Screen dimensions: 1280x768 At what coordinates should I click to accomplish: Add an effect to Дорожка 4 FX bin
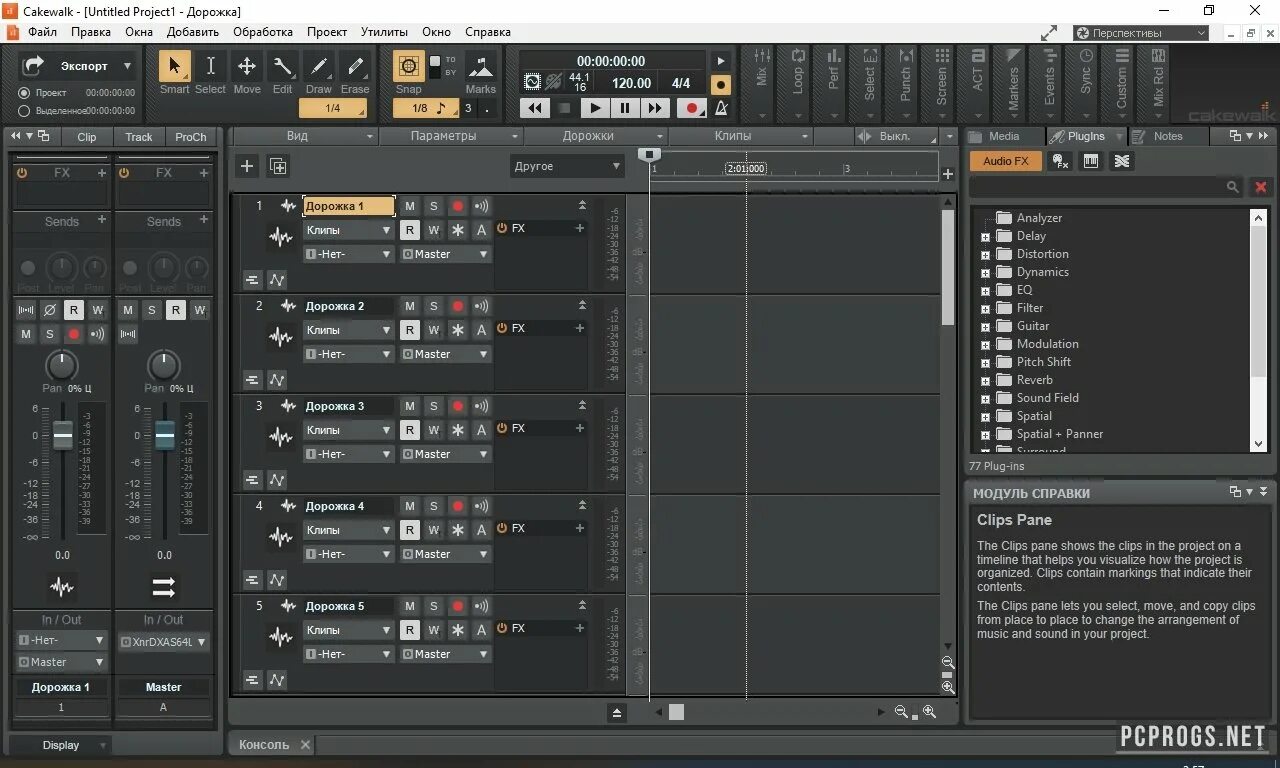579,528
